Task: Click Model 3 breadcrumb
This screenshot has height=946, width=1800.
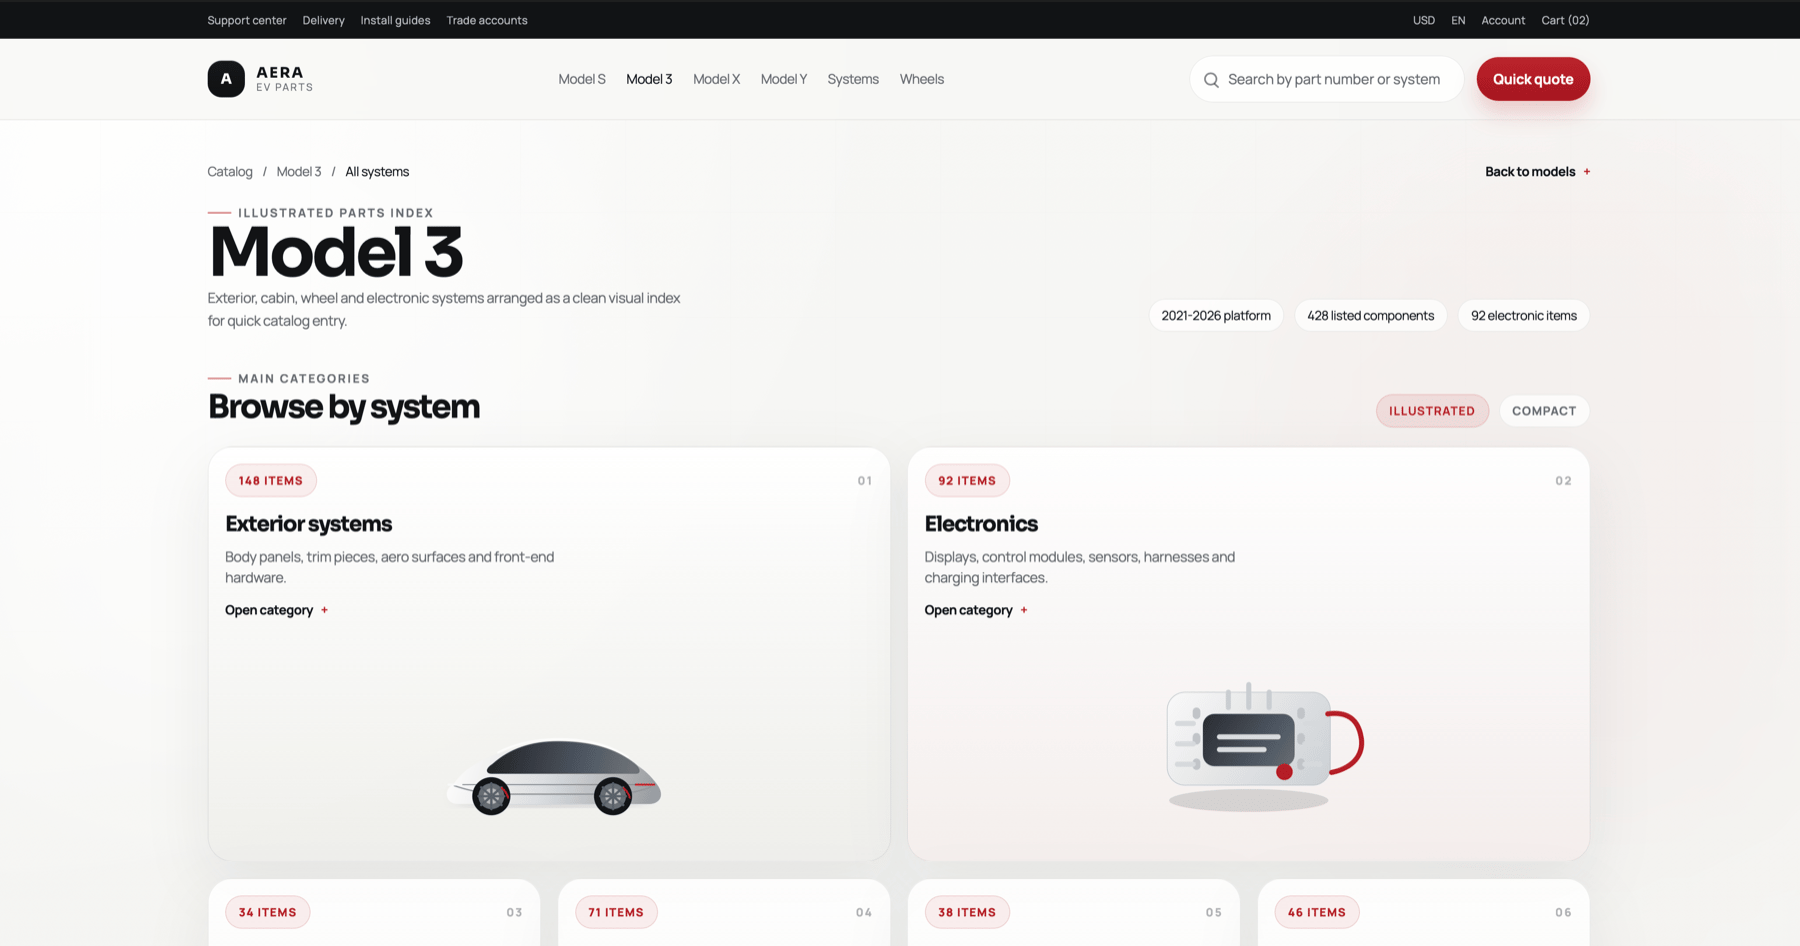Action: tap(299, 172)
